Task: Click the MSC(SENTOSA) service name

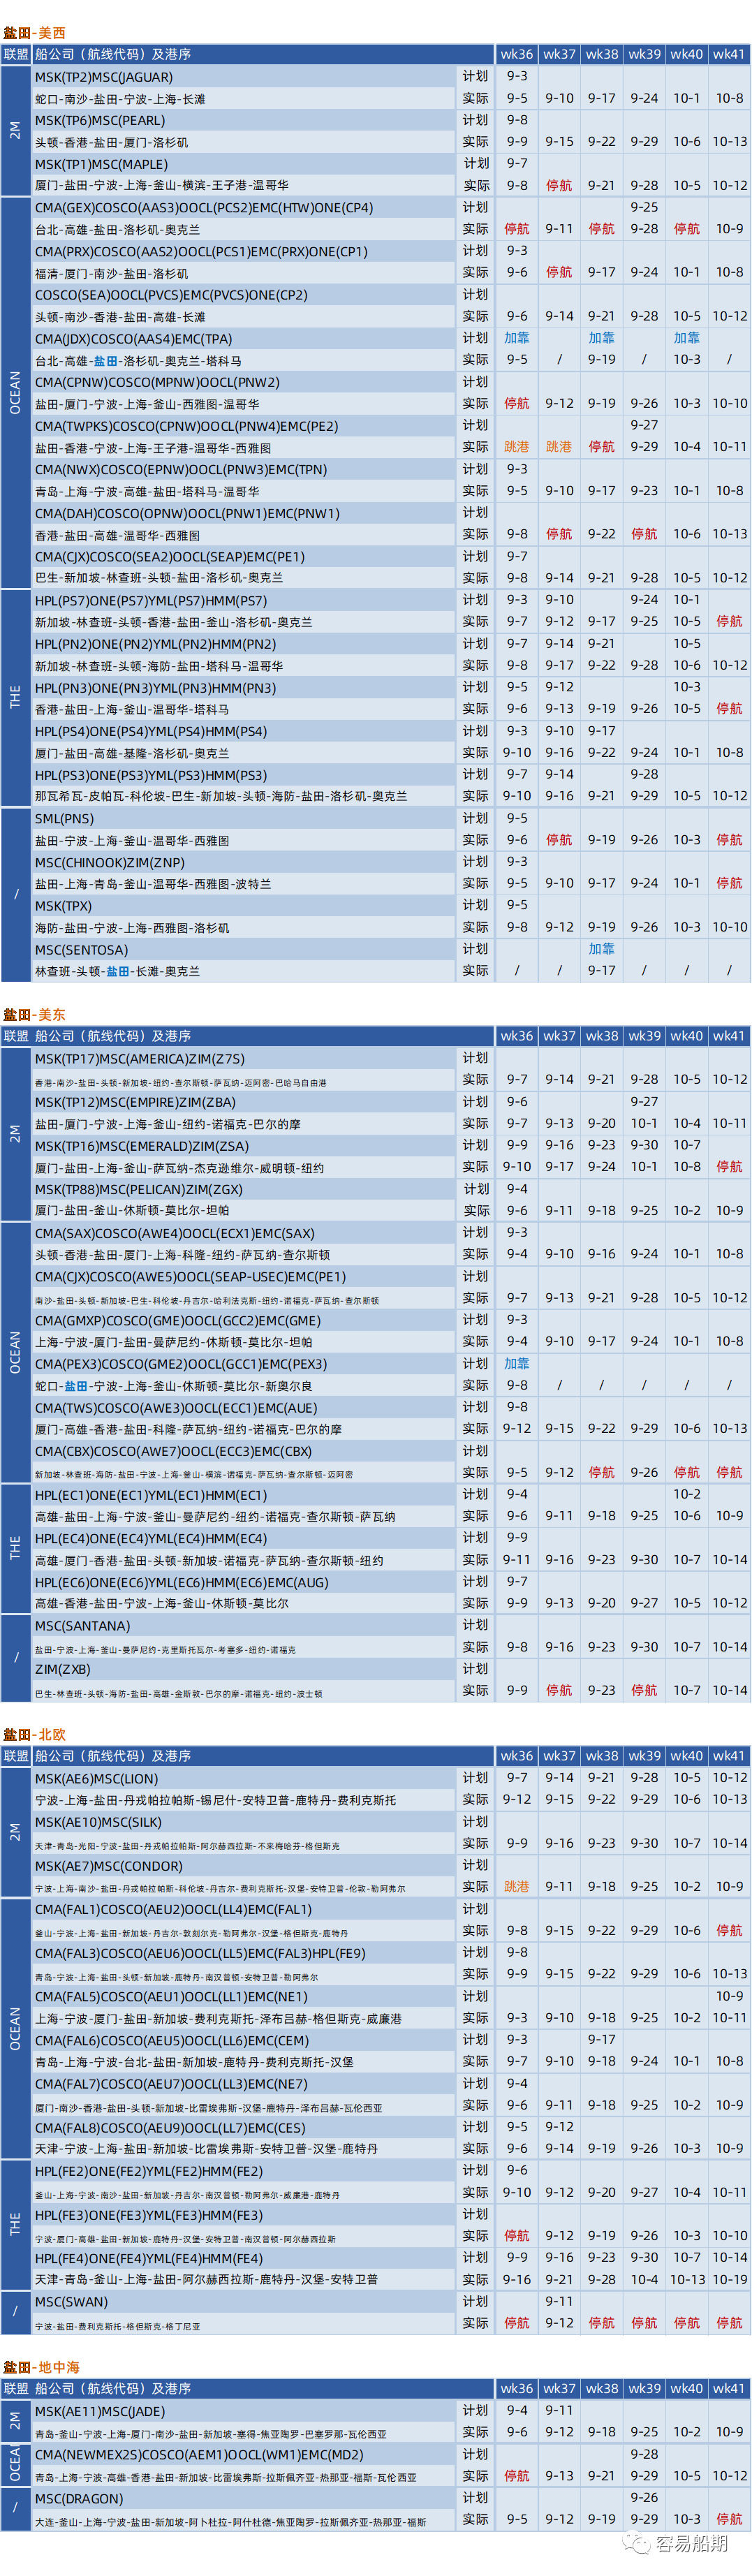Action: tap(81, 950)
